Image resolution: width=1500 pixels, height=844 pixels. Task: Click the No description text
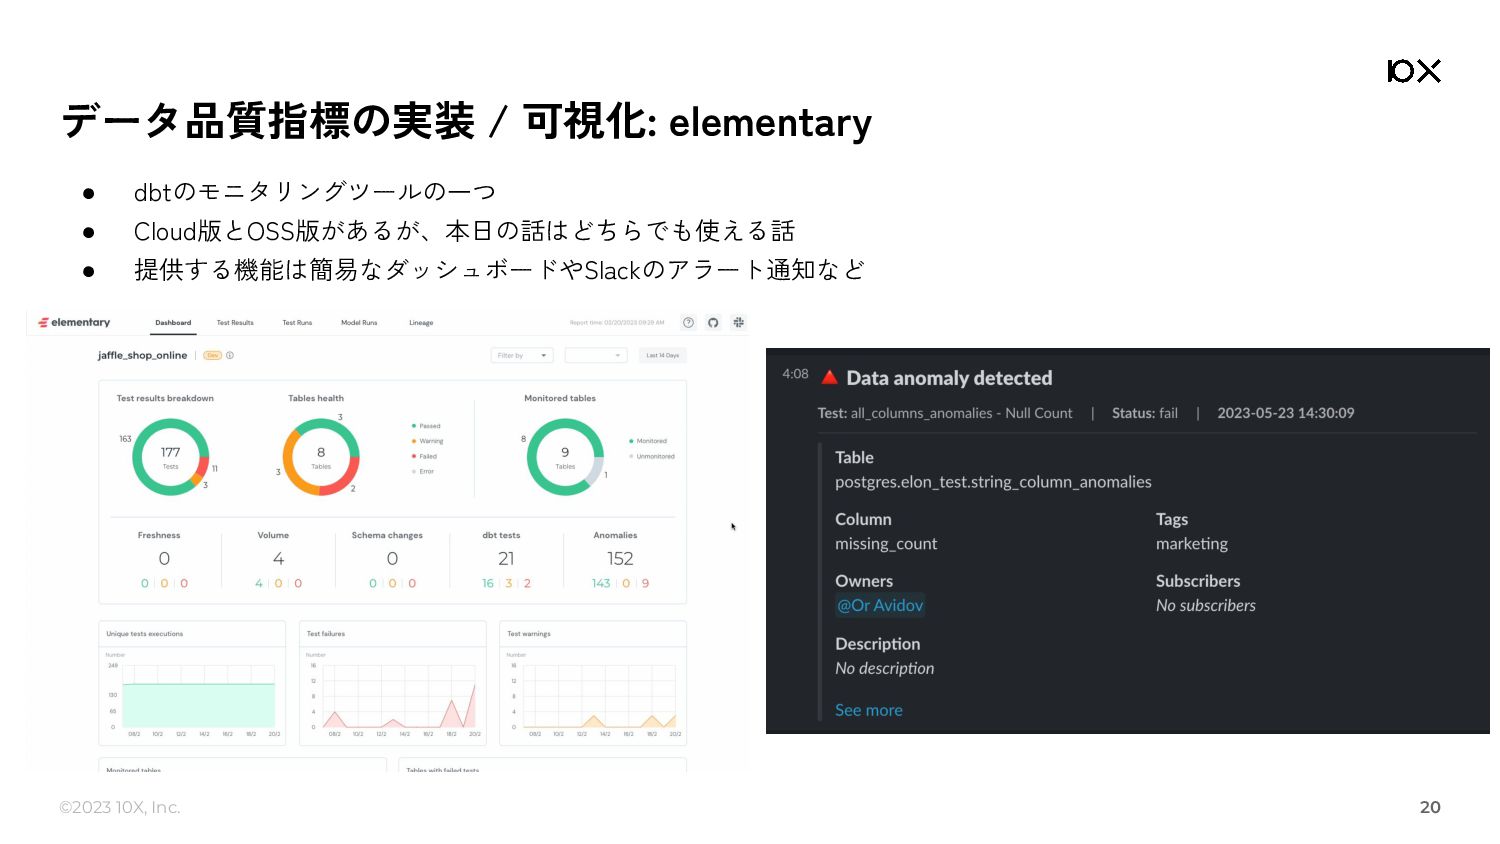[x=885, y=668]
